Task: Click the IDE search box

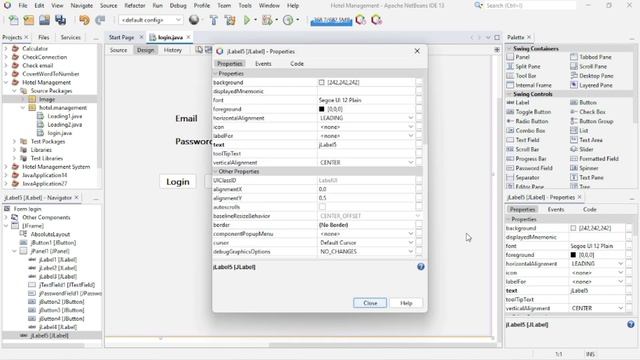Action: [x=531, y=6]
